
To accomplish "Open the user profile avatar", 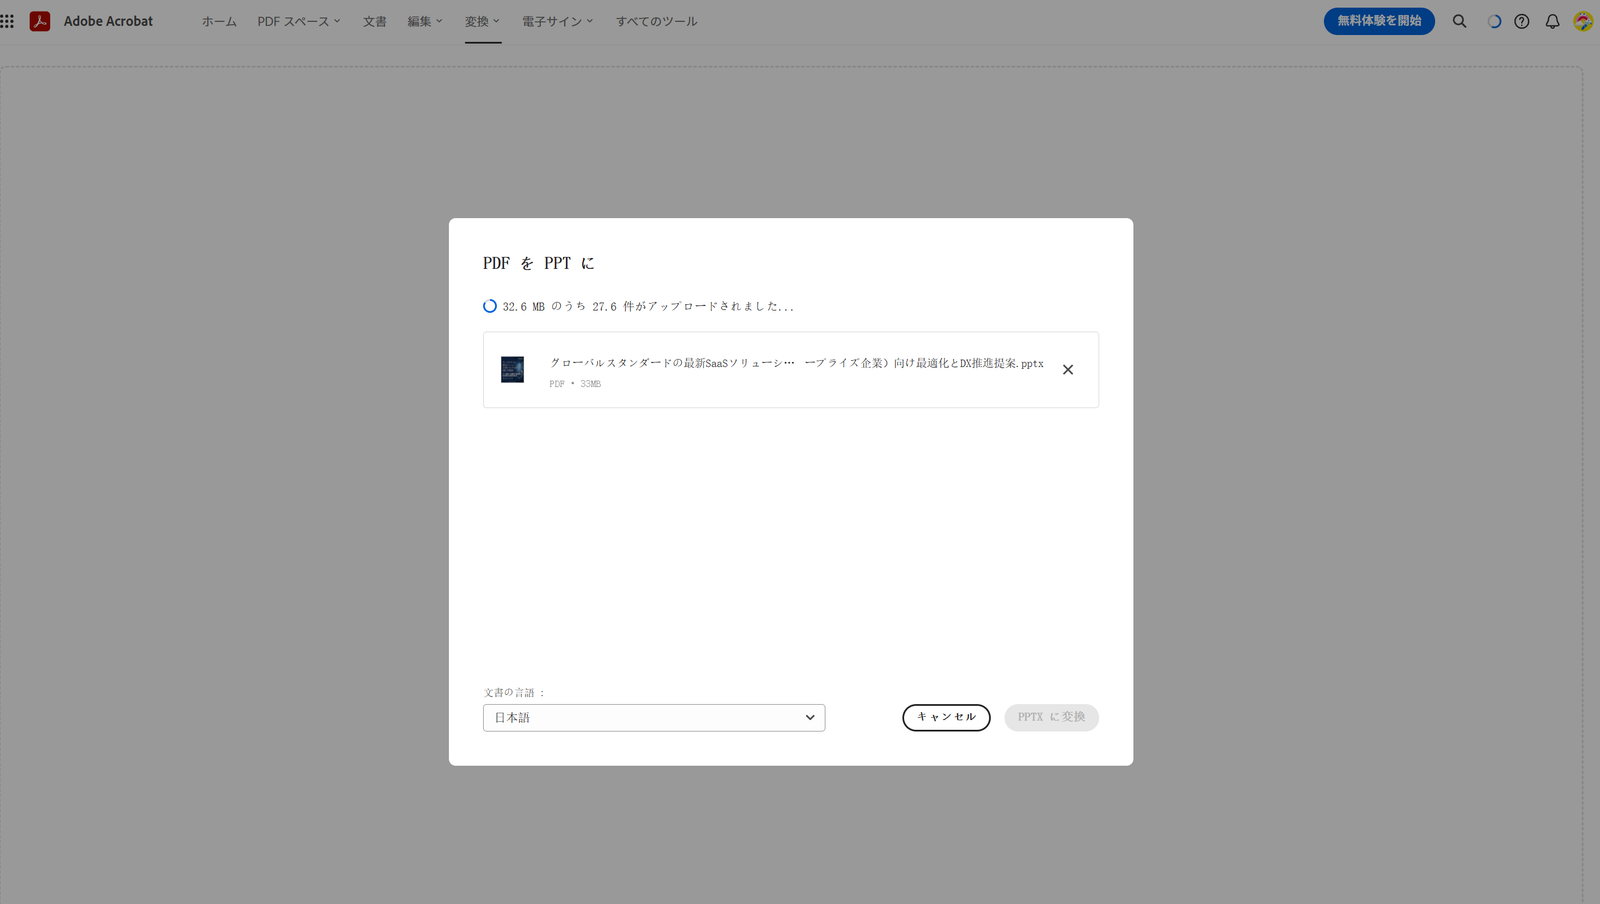I will pyautogui.click(x=1583, y=21).
